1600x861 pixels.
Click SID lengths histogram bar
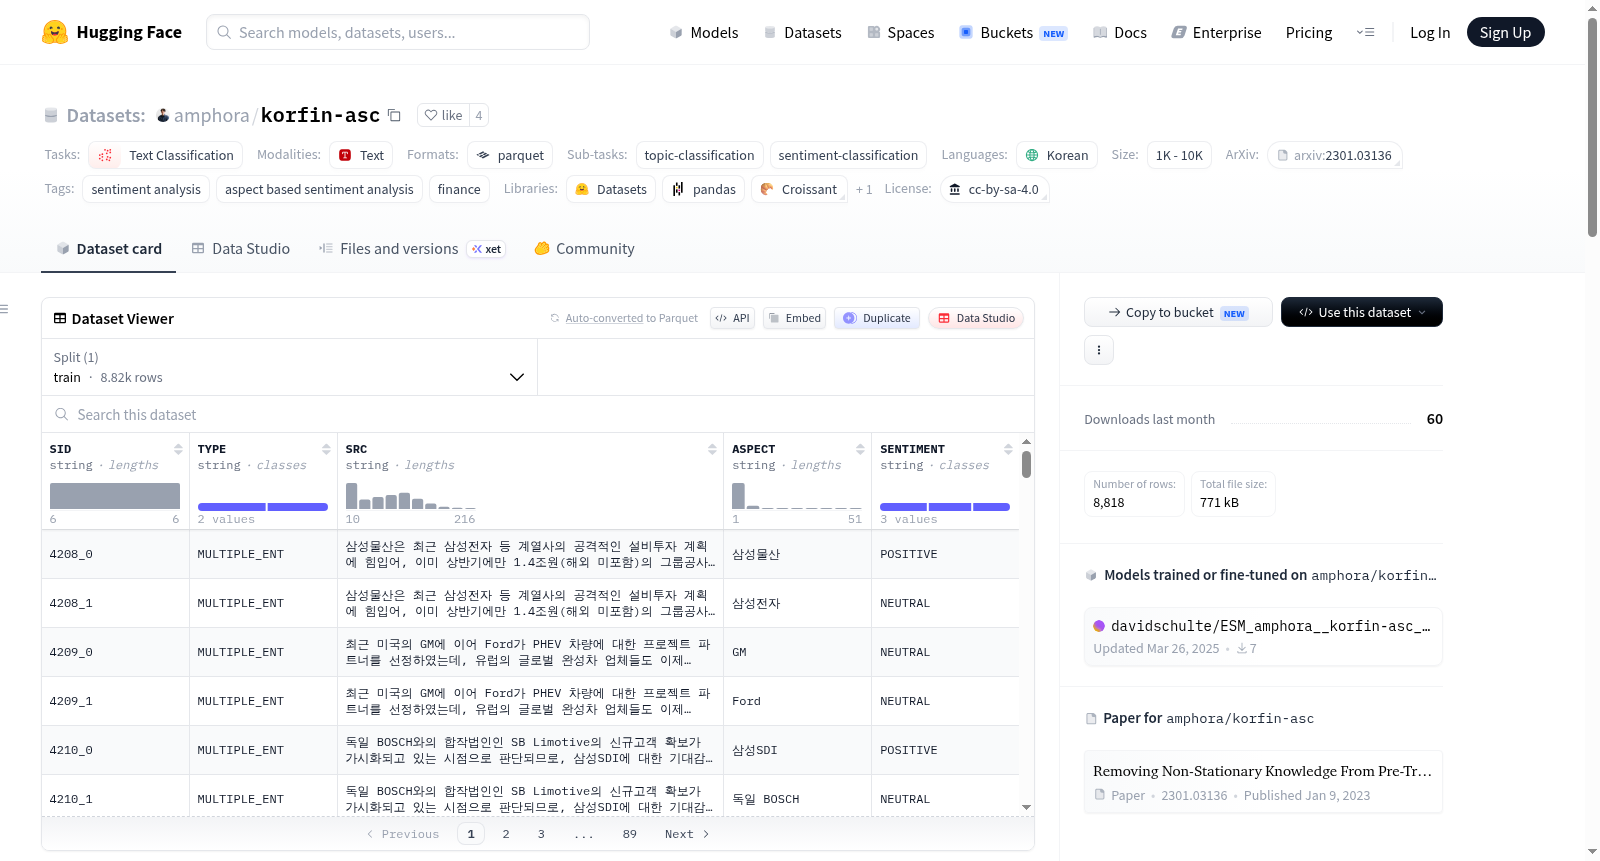coord(115,496)
